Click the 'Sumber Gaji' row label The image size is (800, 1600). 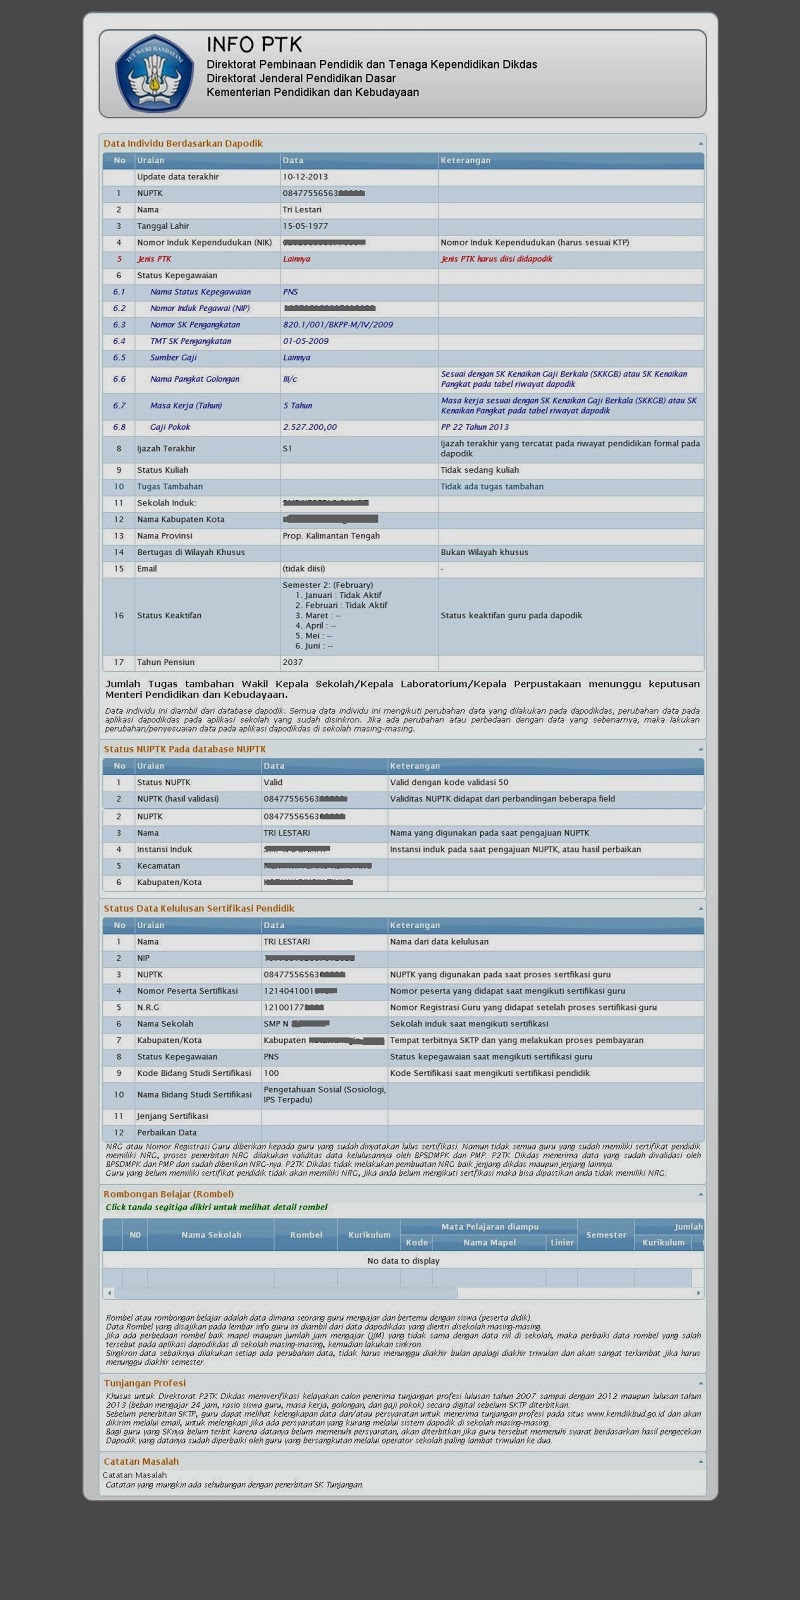[173, 358]
